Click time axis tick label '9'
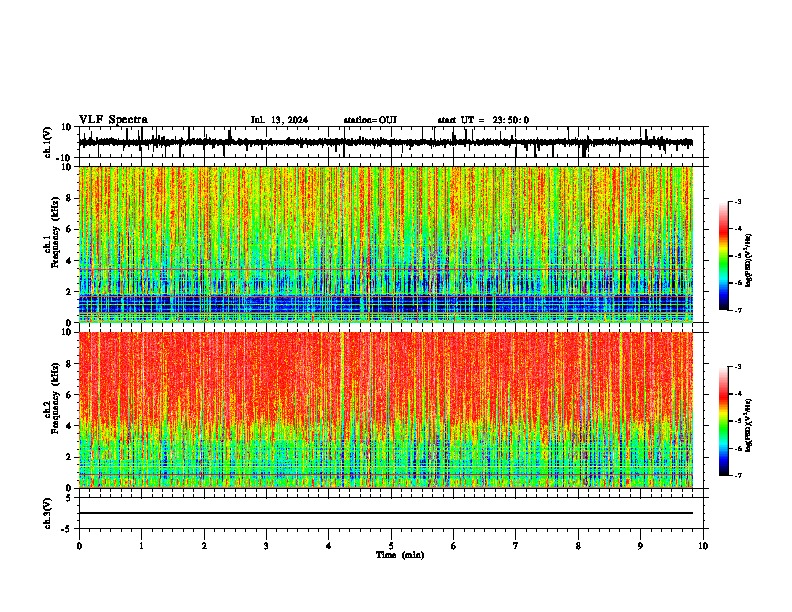The height and width of the screenshot is (612, 792). pos(640,546)
